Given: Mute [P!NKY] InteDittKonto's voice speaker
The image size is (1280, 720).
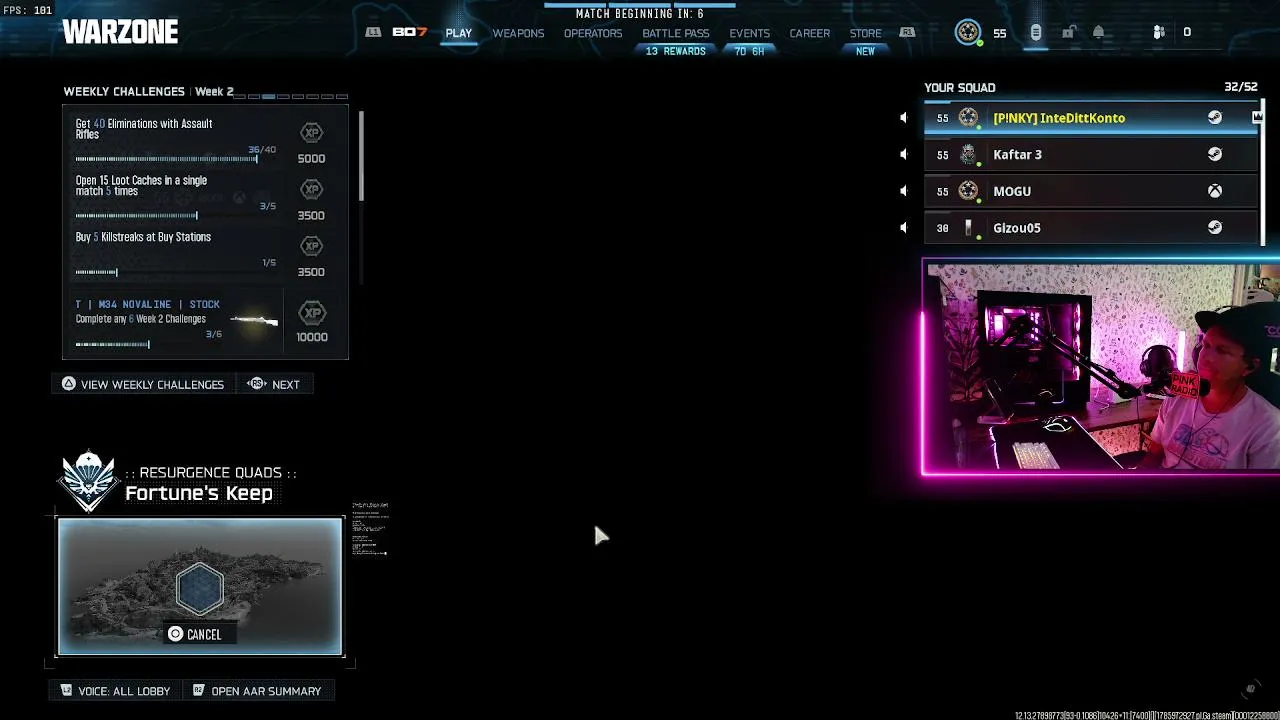Looking at the screenshot, I should [x=903, y=118].
